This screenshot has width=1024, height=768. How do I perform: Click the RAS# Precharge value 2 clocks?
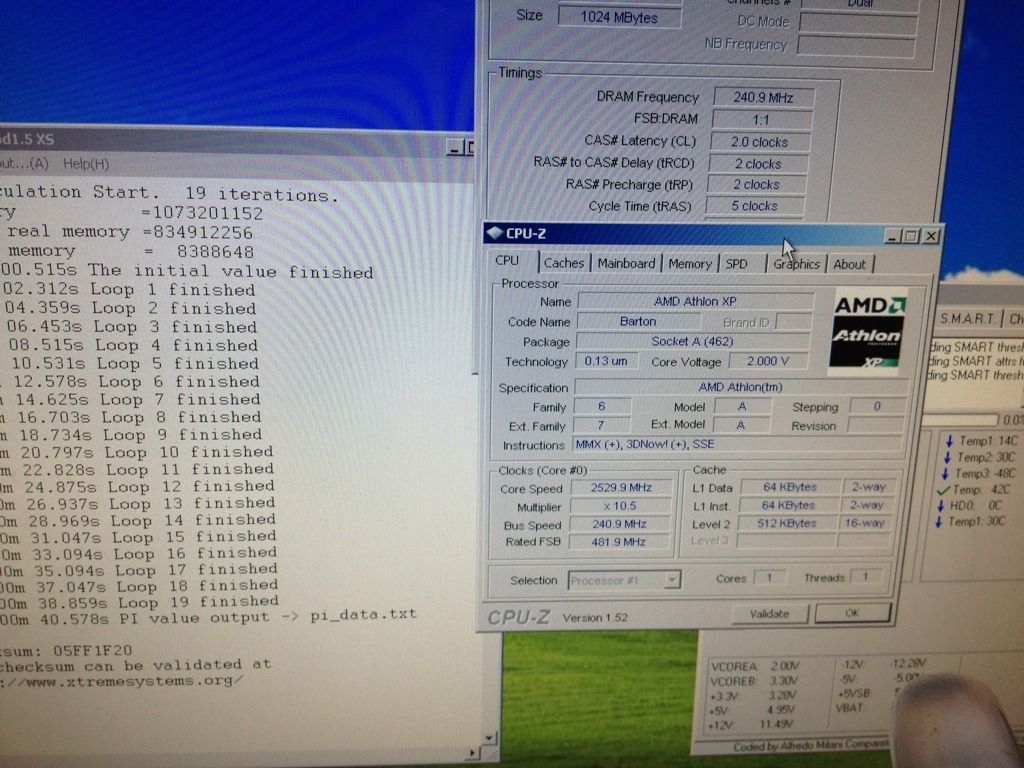click(x=756, y=185)
